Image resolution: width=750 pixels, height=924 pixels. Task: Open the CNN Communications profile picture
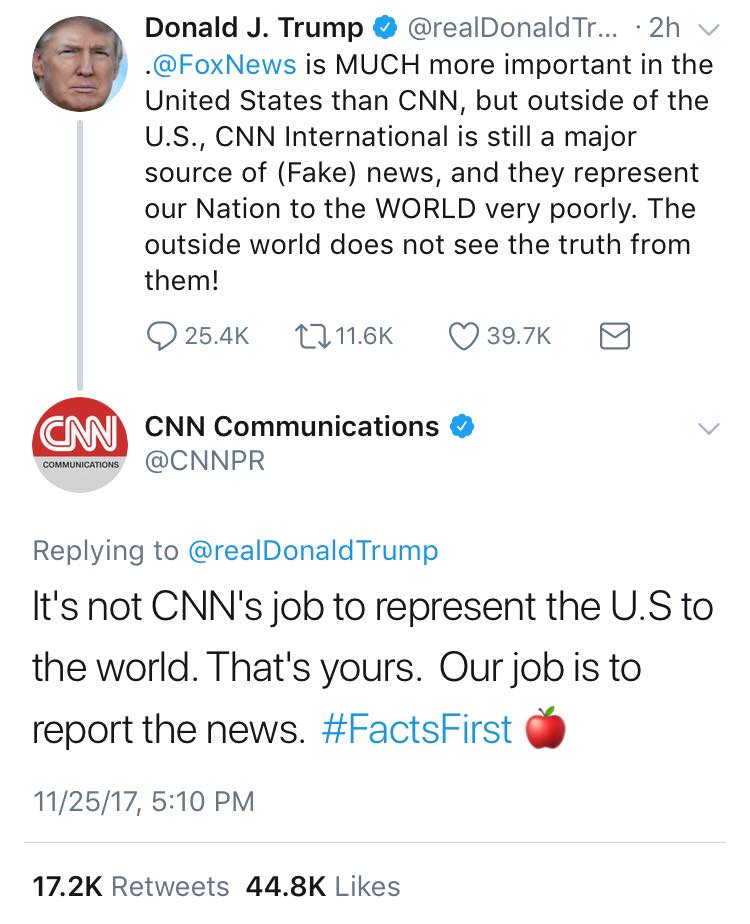[x=79, y=444]
